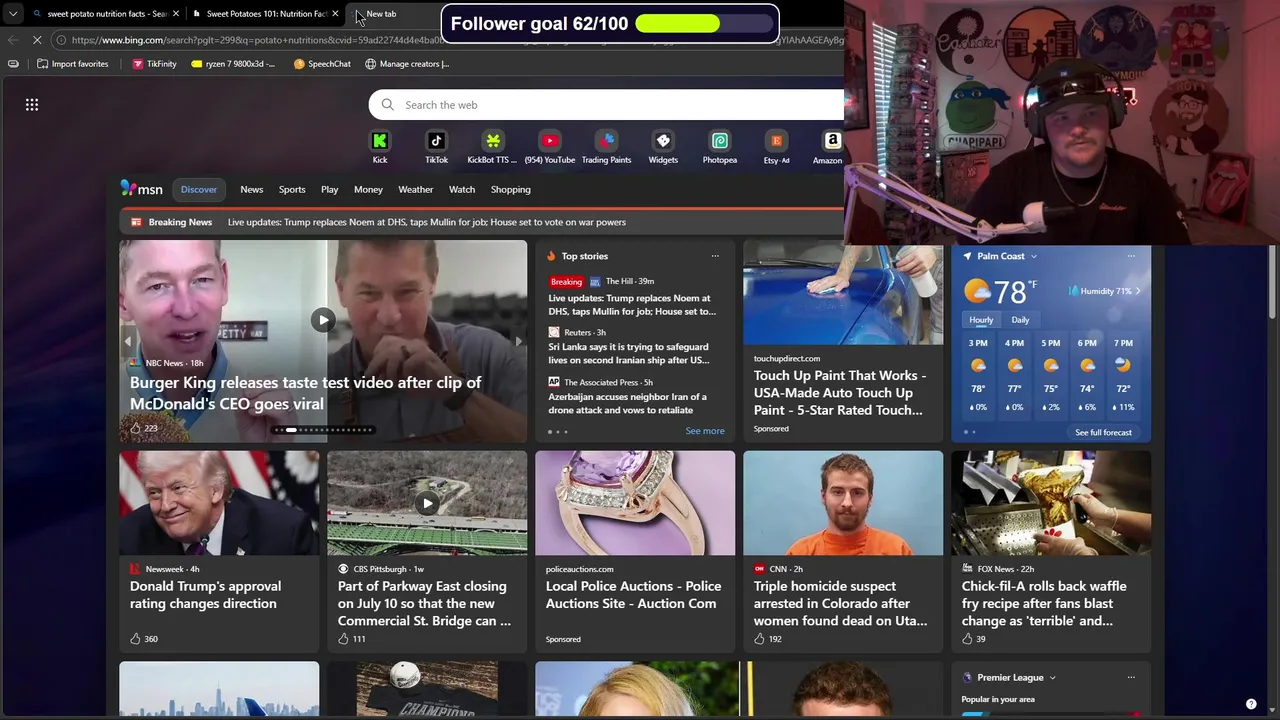
Task: Click See full forecast link
Action: [1103, 432]
